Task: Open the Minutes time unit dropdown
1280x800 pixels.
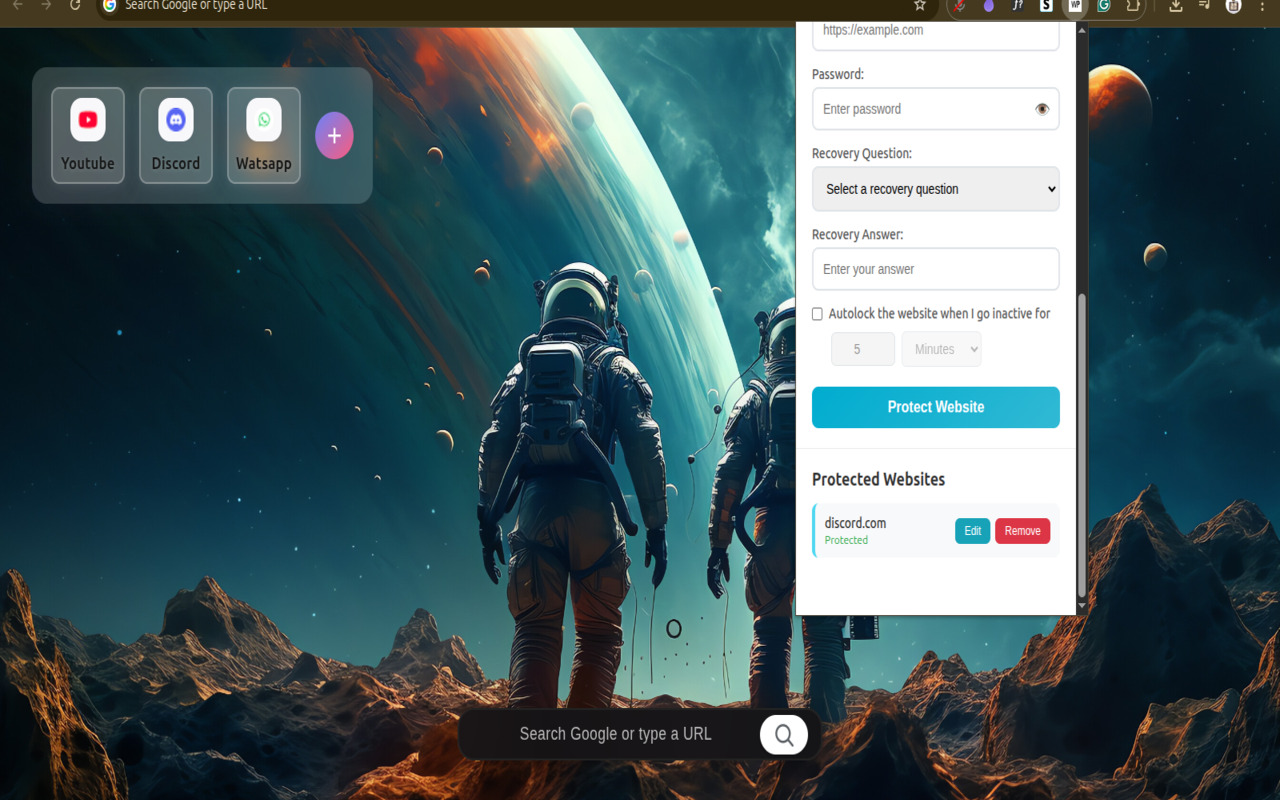Action: [x=941, y=348]
